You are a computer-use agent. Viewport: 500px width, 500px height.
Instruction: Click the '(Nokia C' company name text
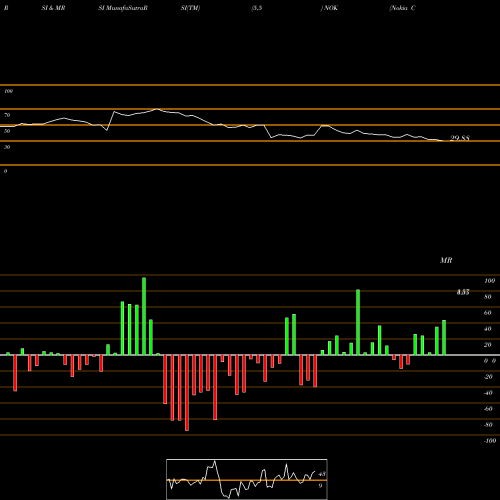[402, 8]
